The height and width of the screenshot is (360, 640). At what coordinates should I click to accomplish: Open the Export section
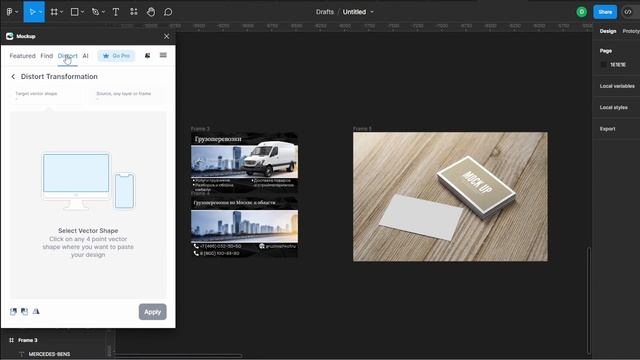pos(607,129)
